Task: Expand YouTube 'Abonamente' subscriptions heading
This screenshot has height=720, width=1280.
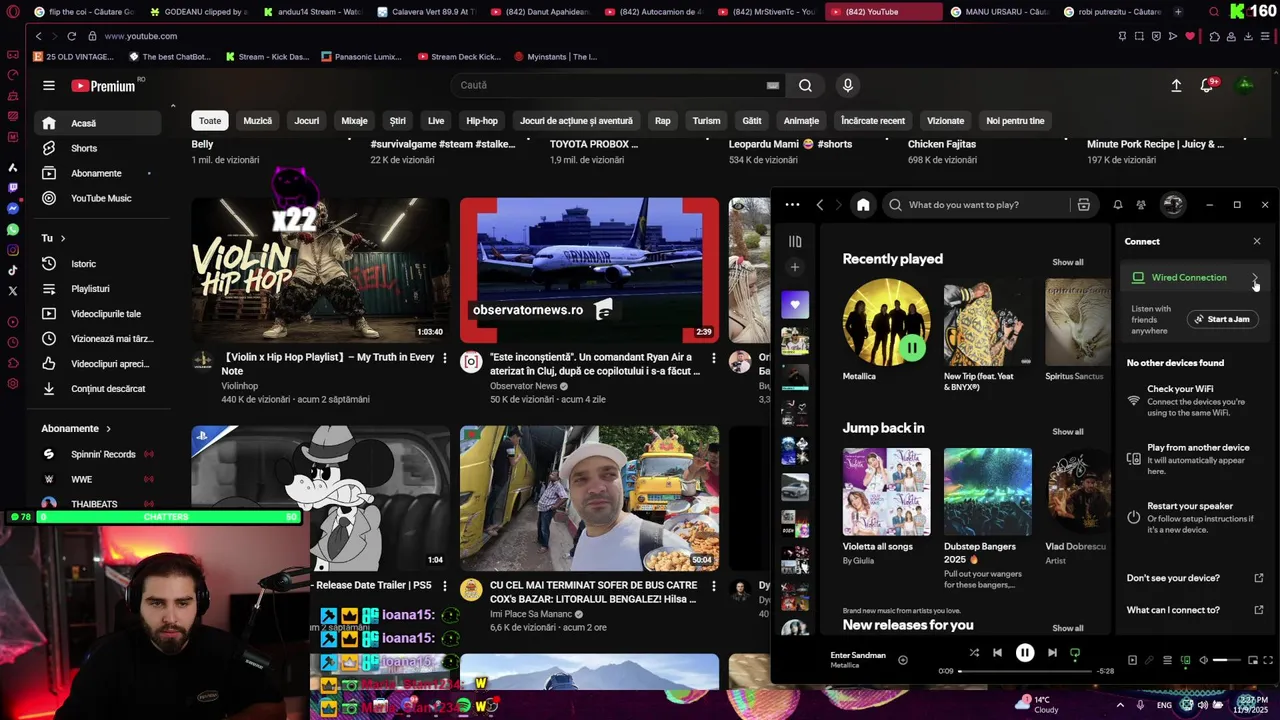Action: point(76,428)
